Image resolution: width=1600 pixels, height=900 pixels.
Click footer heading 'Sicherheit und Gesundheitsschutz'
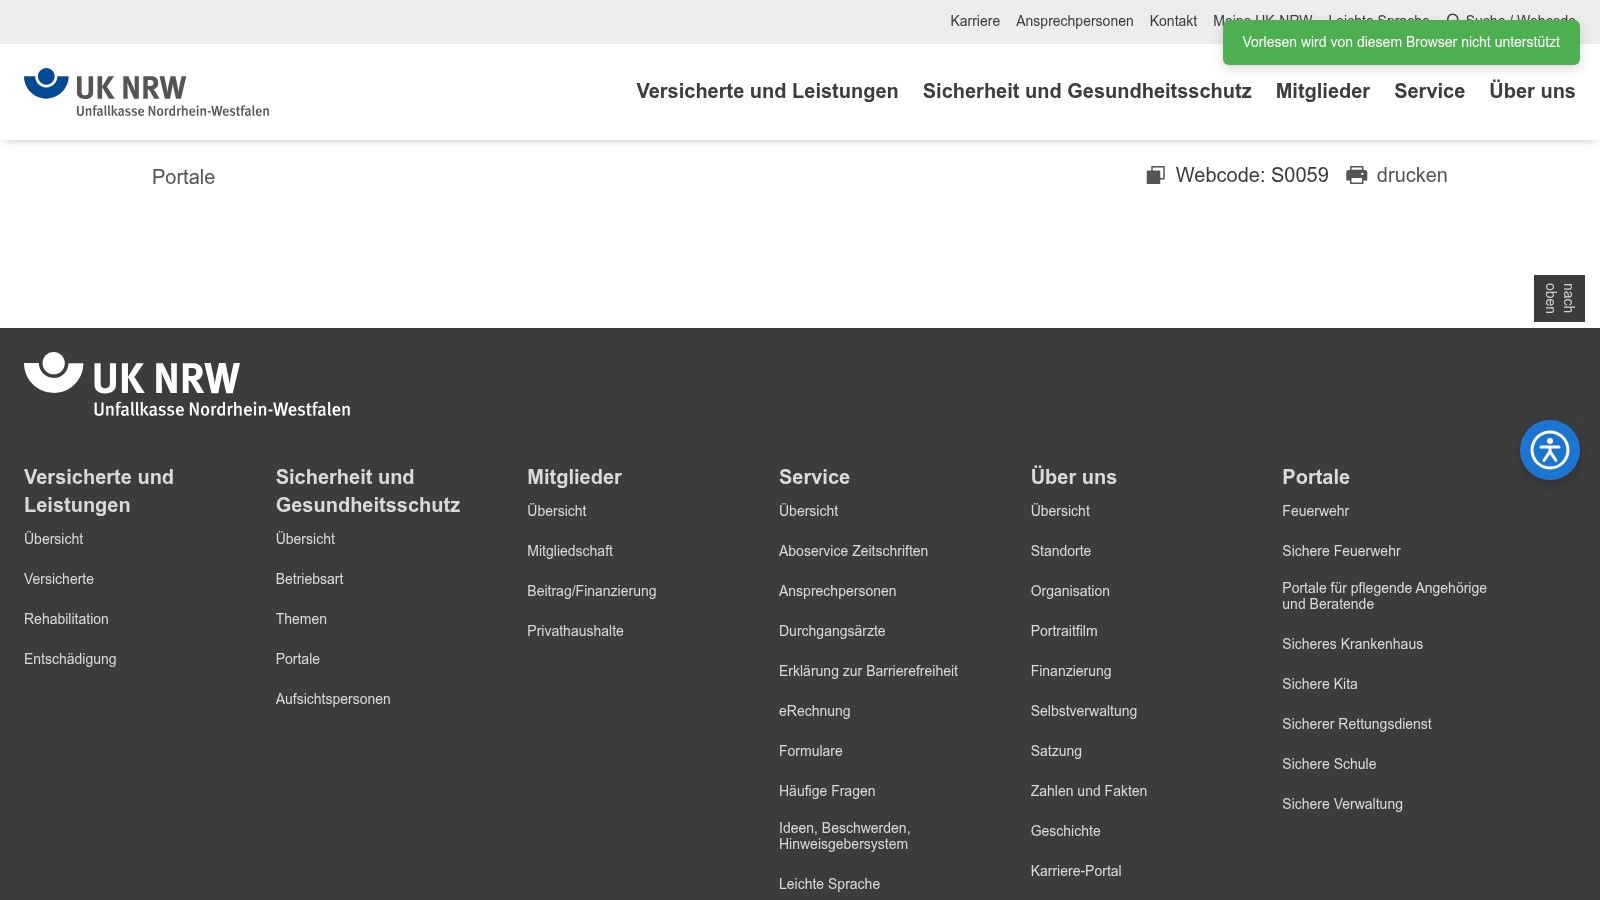(x=368, y=491)
